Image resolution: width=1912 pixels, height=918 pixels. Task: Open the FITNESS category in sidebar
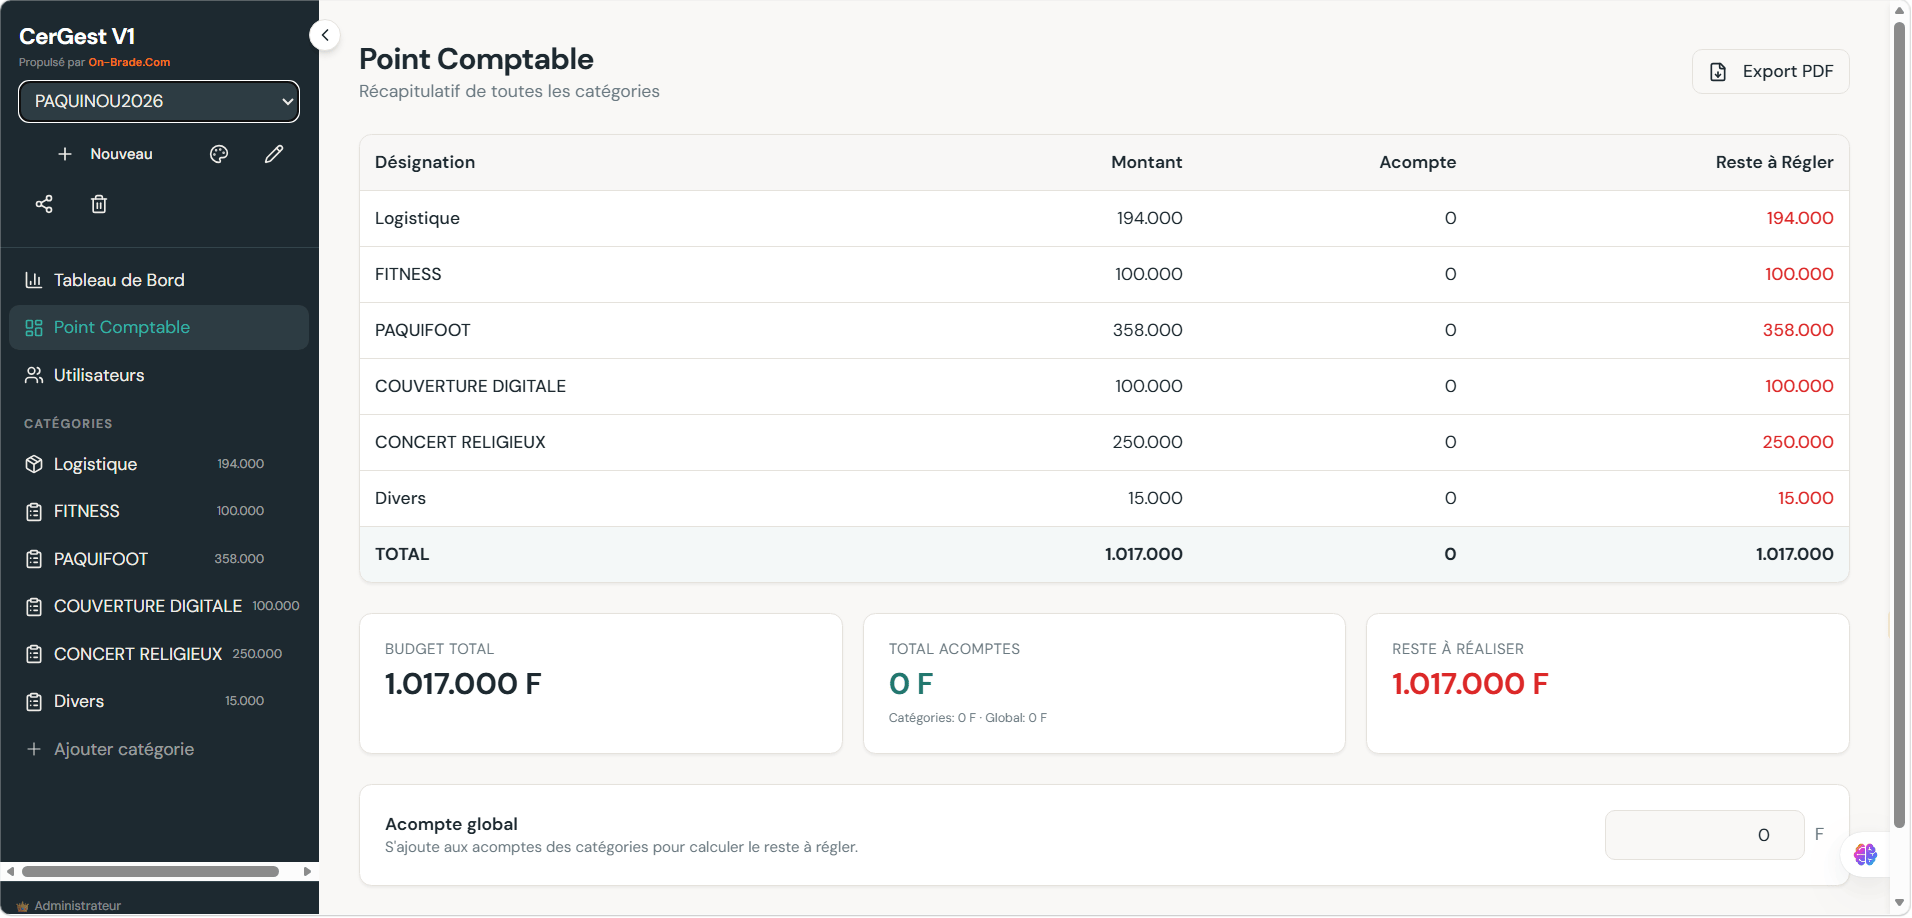[159, 511]
